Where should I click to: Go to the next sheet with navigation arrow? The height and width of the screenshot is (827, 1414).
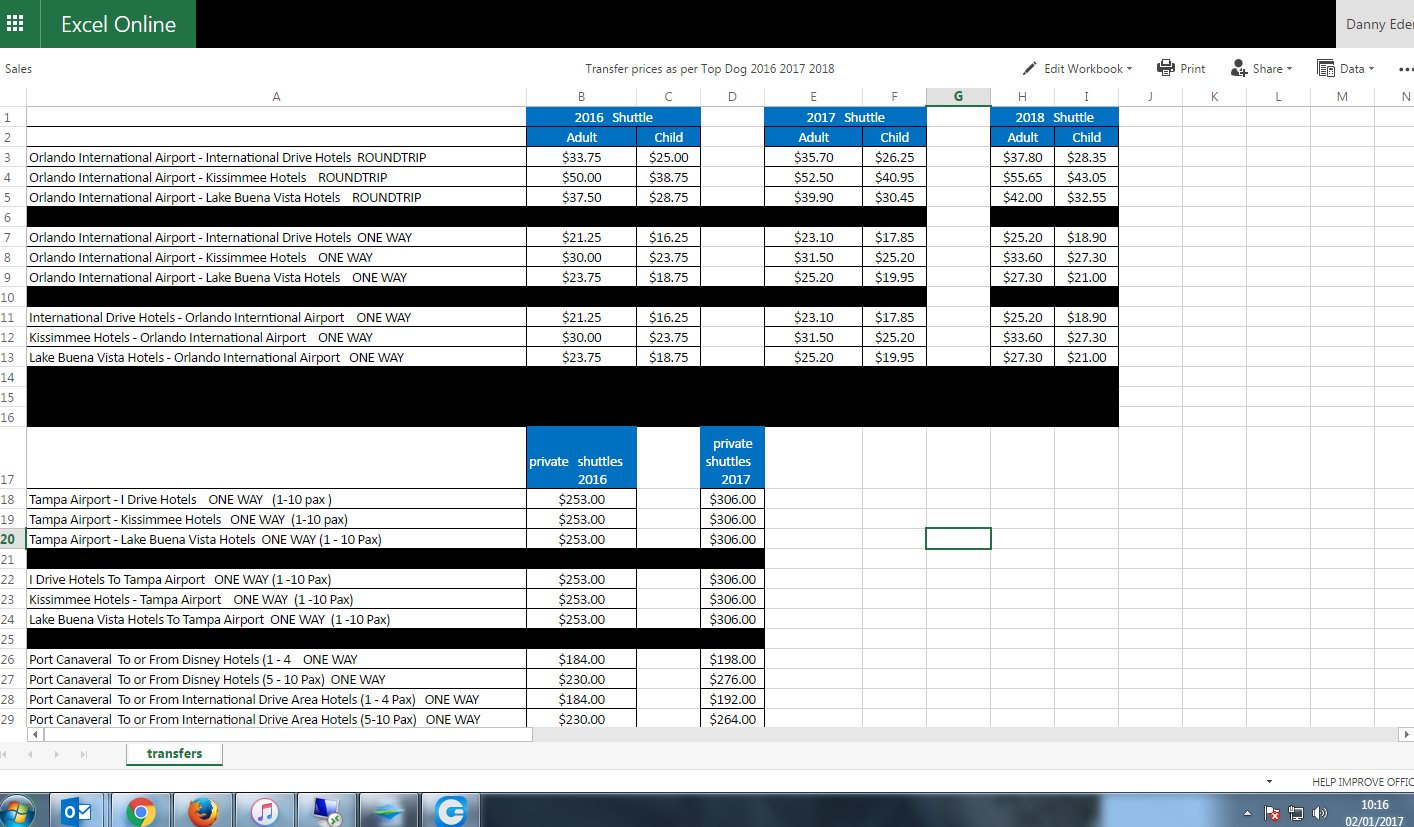pos(57,754)
